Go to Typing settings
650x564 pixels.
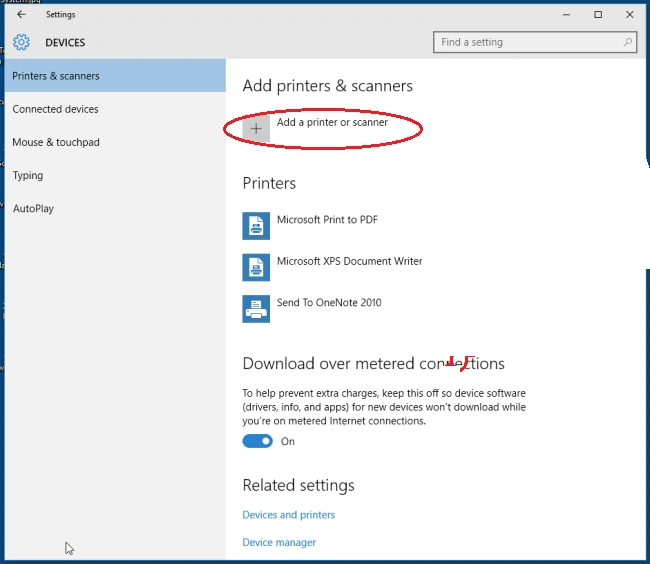(x=115, y=175)
